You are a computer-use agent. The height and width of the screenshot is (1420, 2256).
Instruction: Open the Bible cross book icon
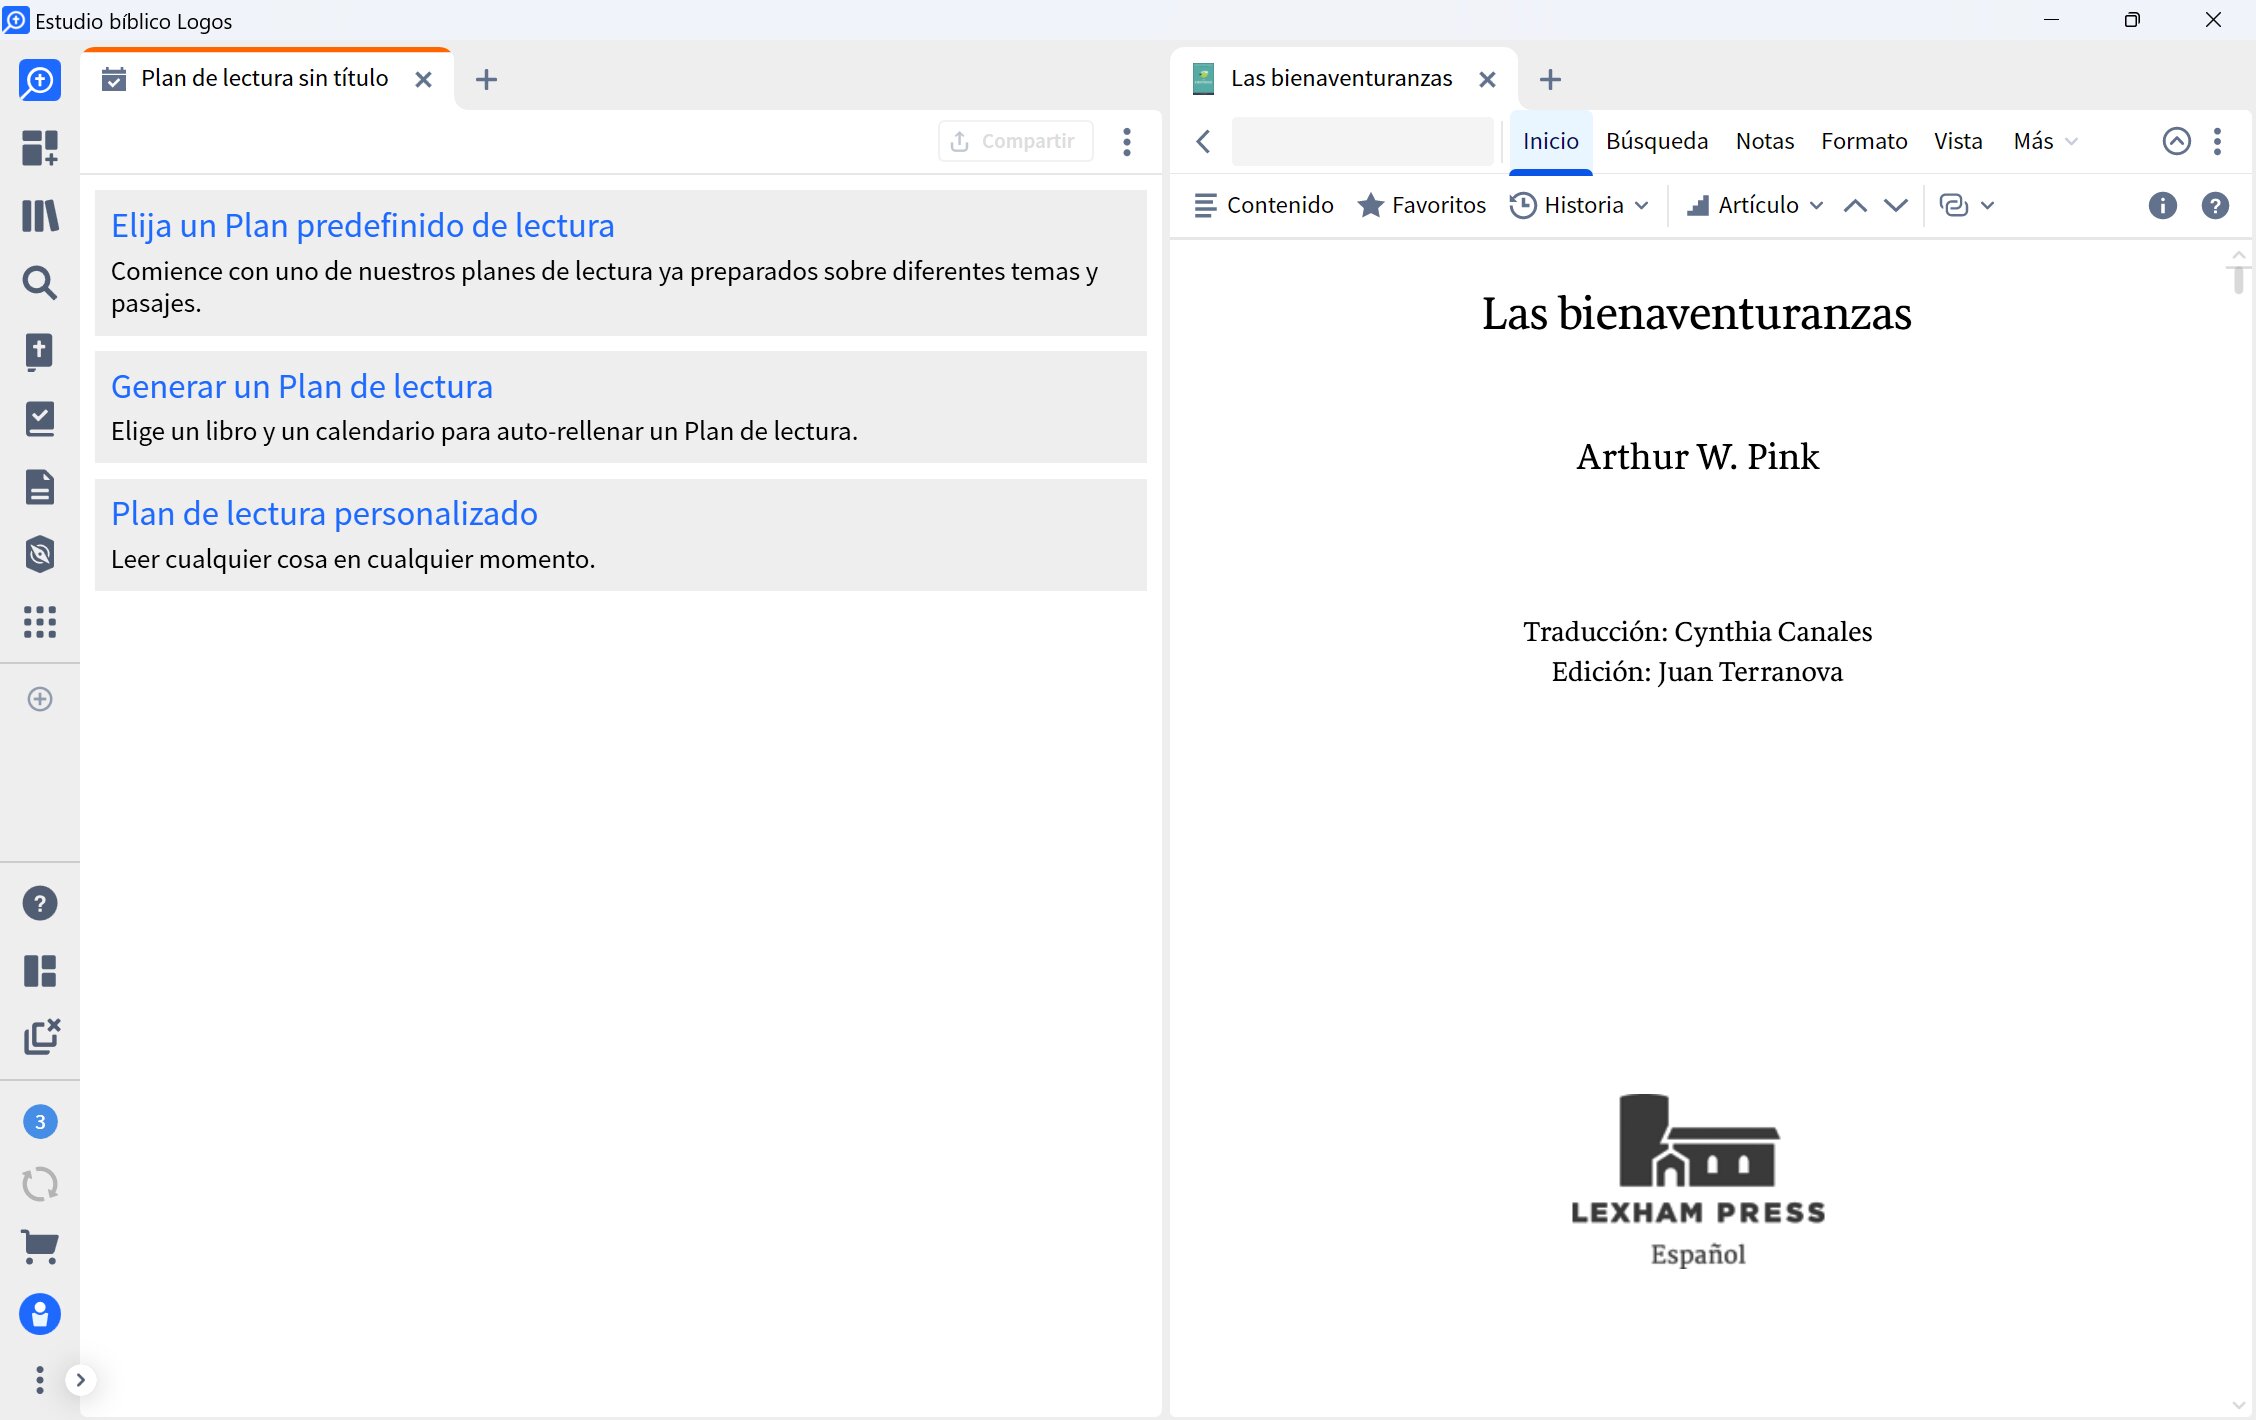(40, 351)
